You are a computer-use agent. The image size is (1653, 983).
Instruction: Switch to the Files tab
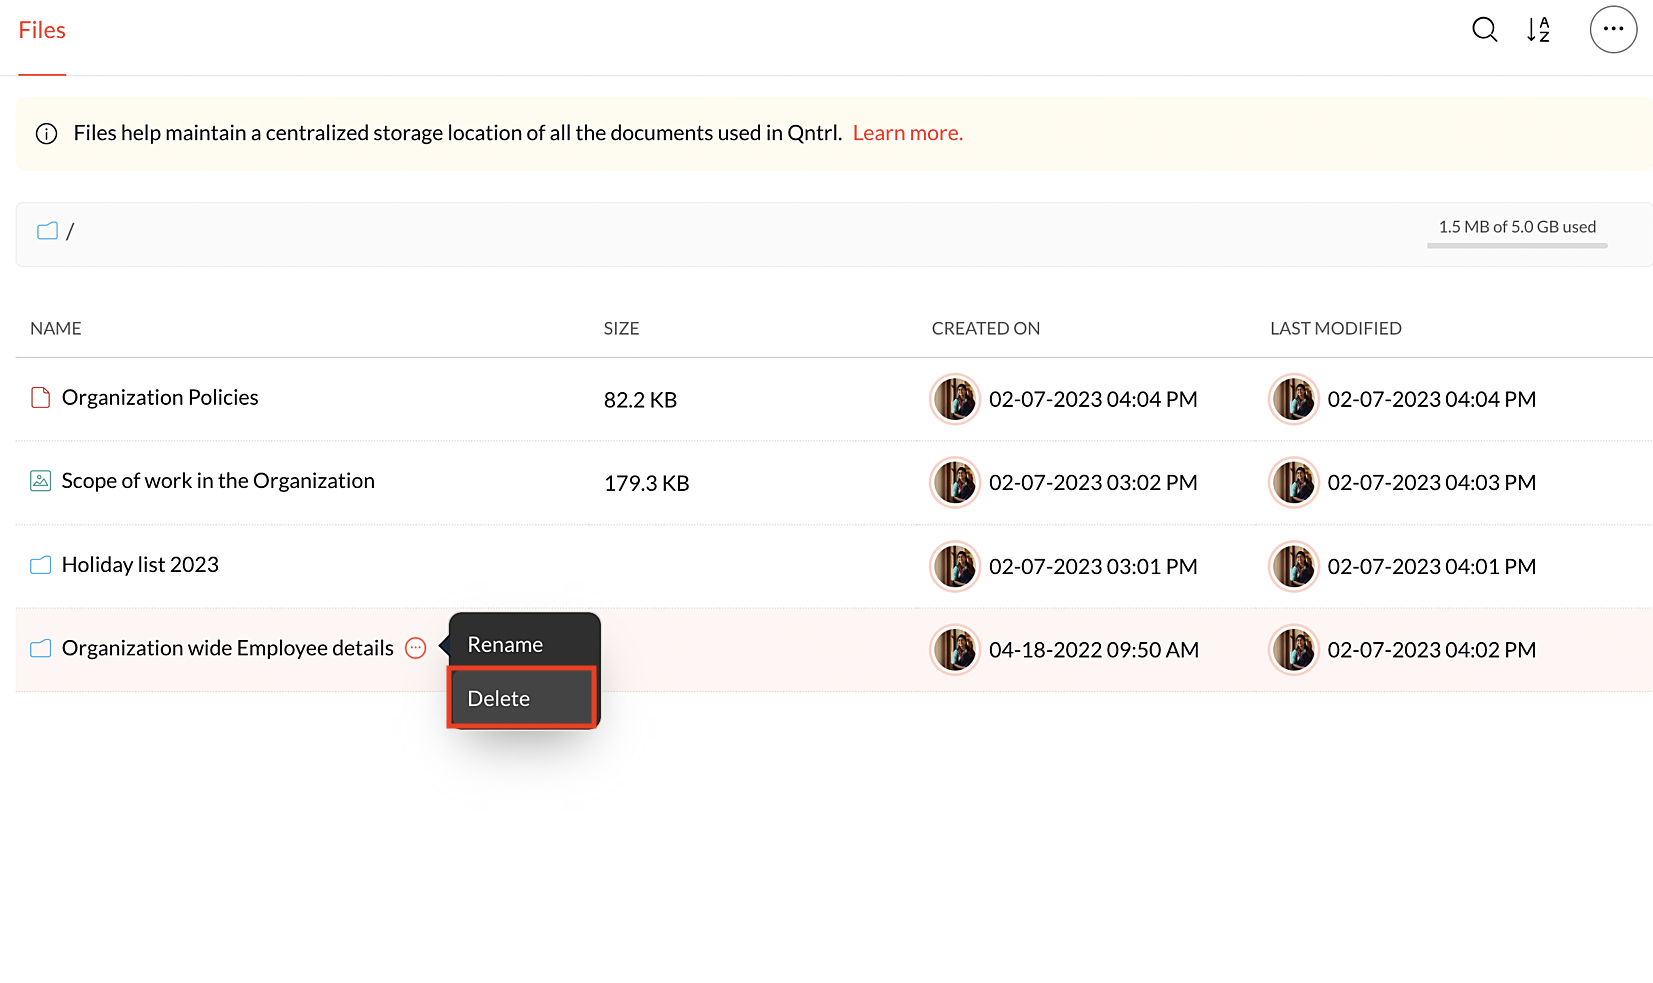click(x=42, y=31)
